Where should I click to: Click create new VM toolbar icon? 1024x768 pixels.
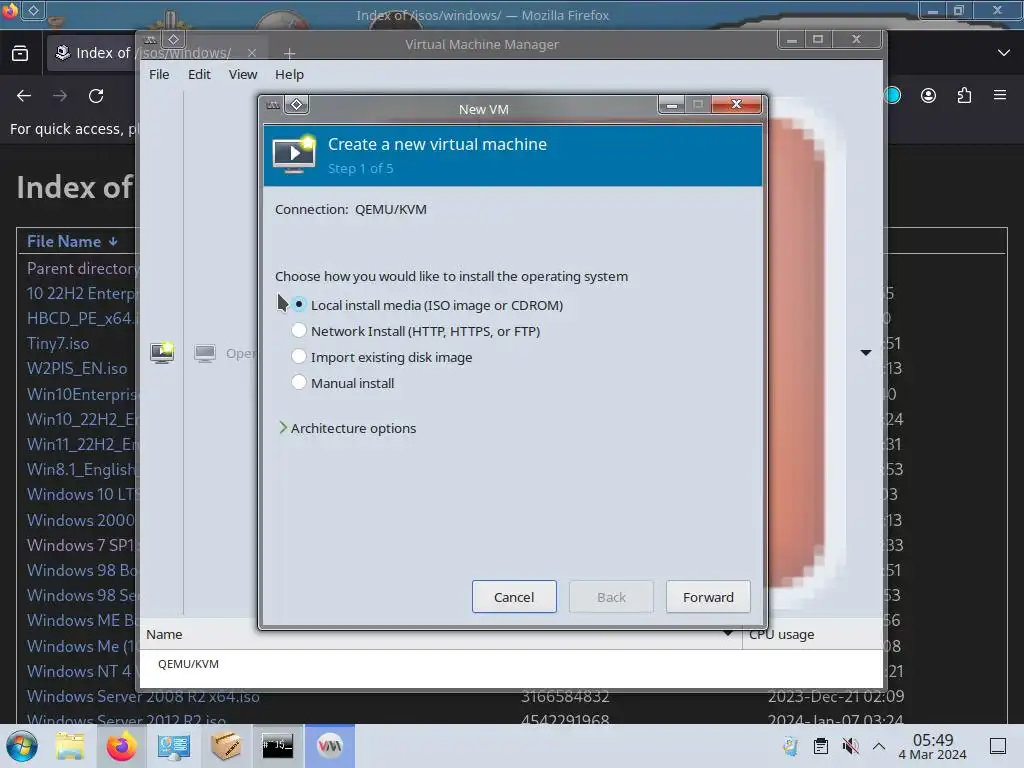click(162, 353)
